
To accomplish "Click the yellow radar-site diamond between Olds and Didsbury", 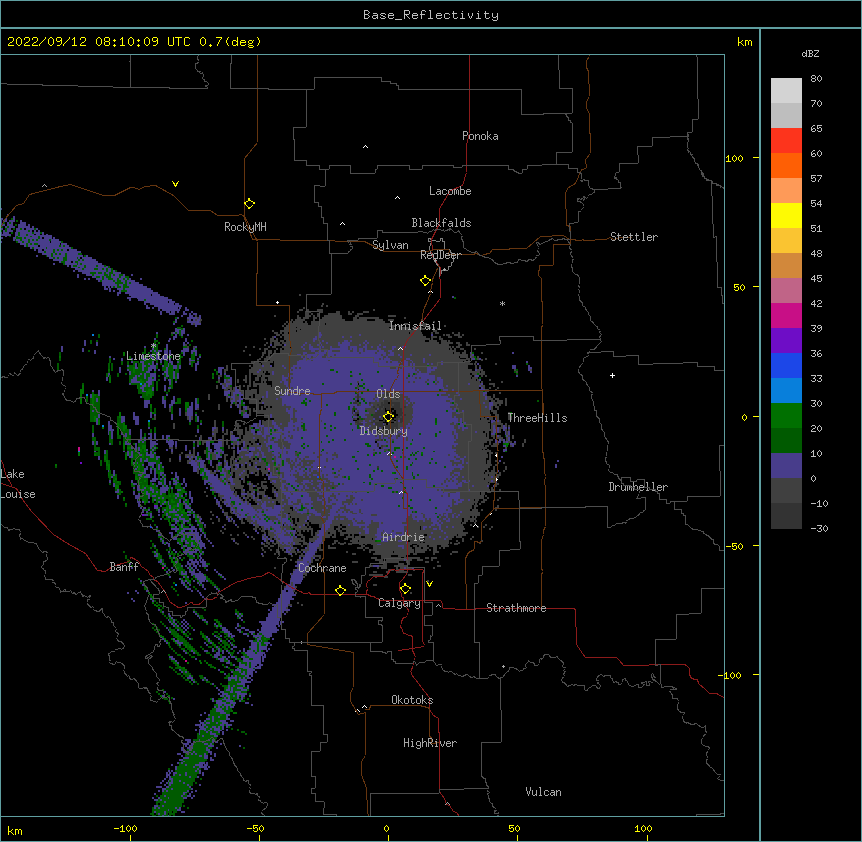I will [389, 417].
